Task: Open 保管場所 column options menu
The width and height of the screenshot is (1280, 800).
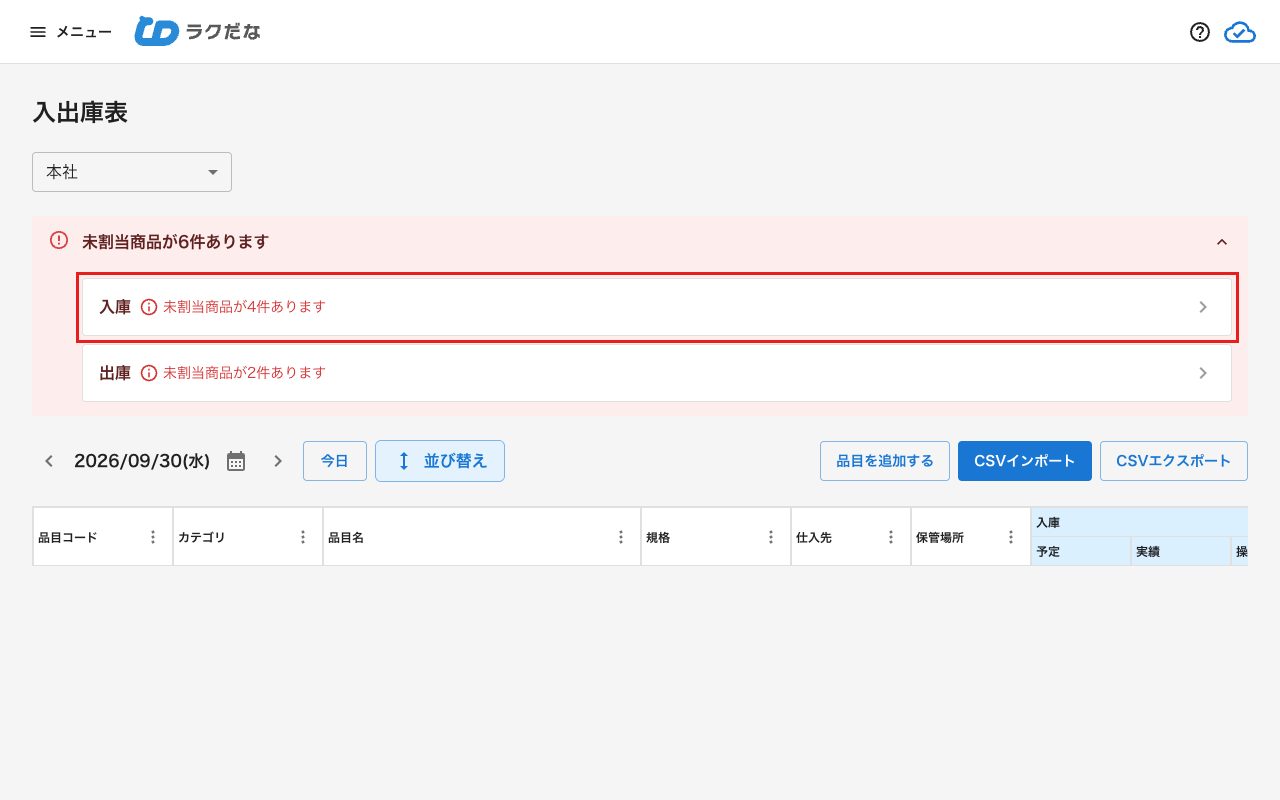Action: (x=1011, y=537)
